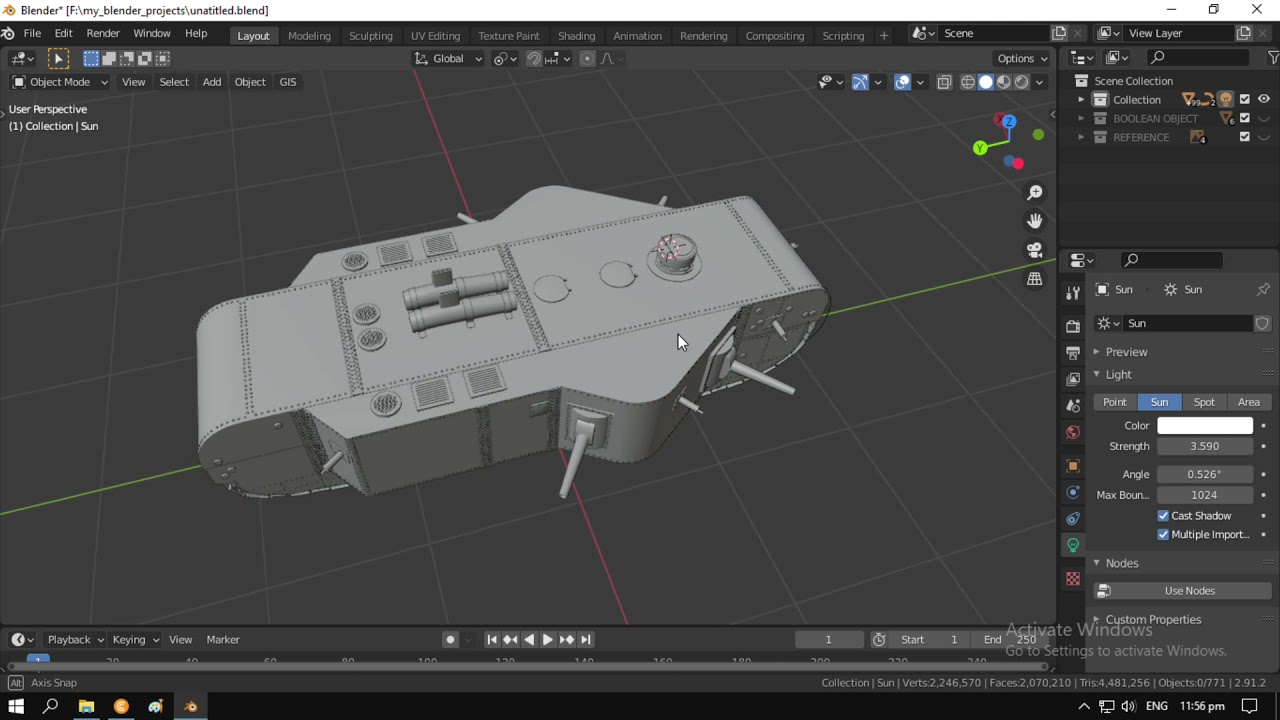The width and height of the screenshot is (1280, 720).
Task: Expand BOOLEAN OBJECT collection tree
Action: click(1081, 118)
